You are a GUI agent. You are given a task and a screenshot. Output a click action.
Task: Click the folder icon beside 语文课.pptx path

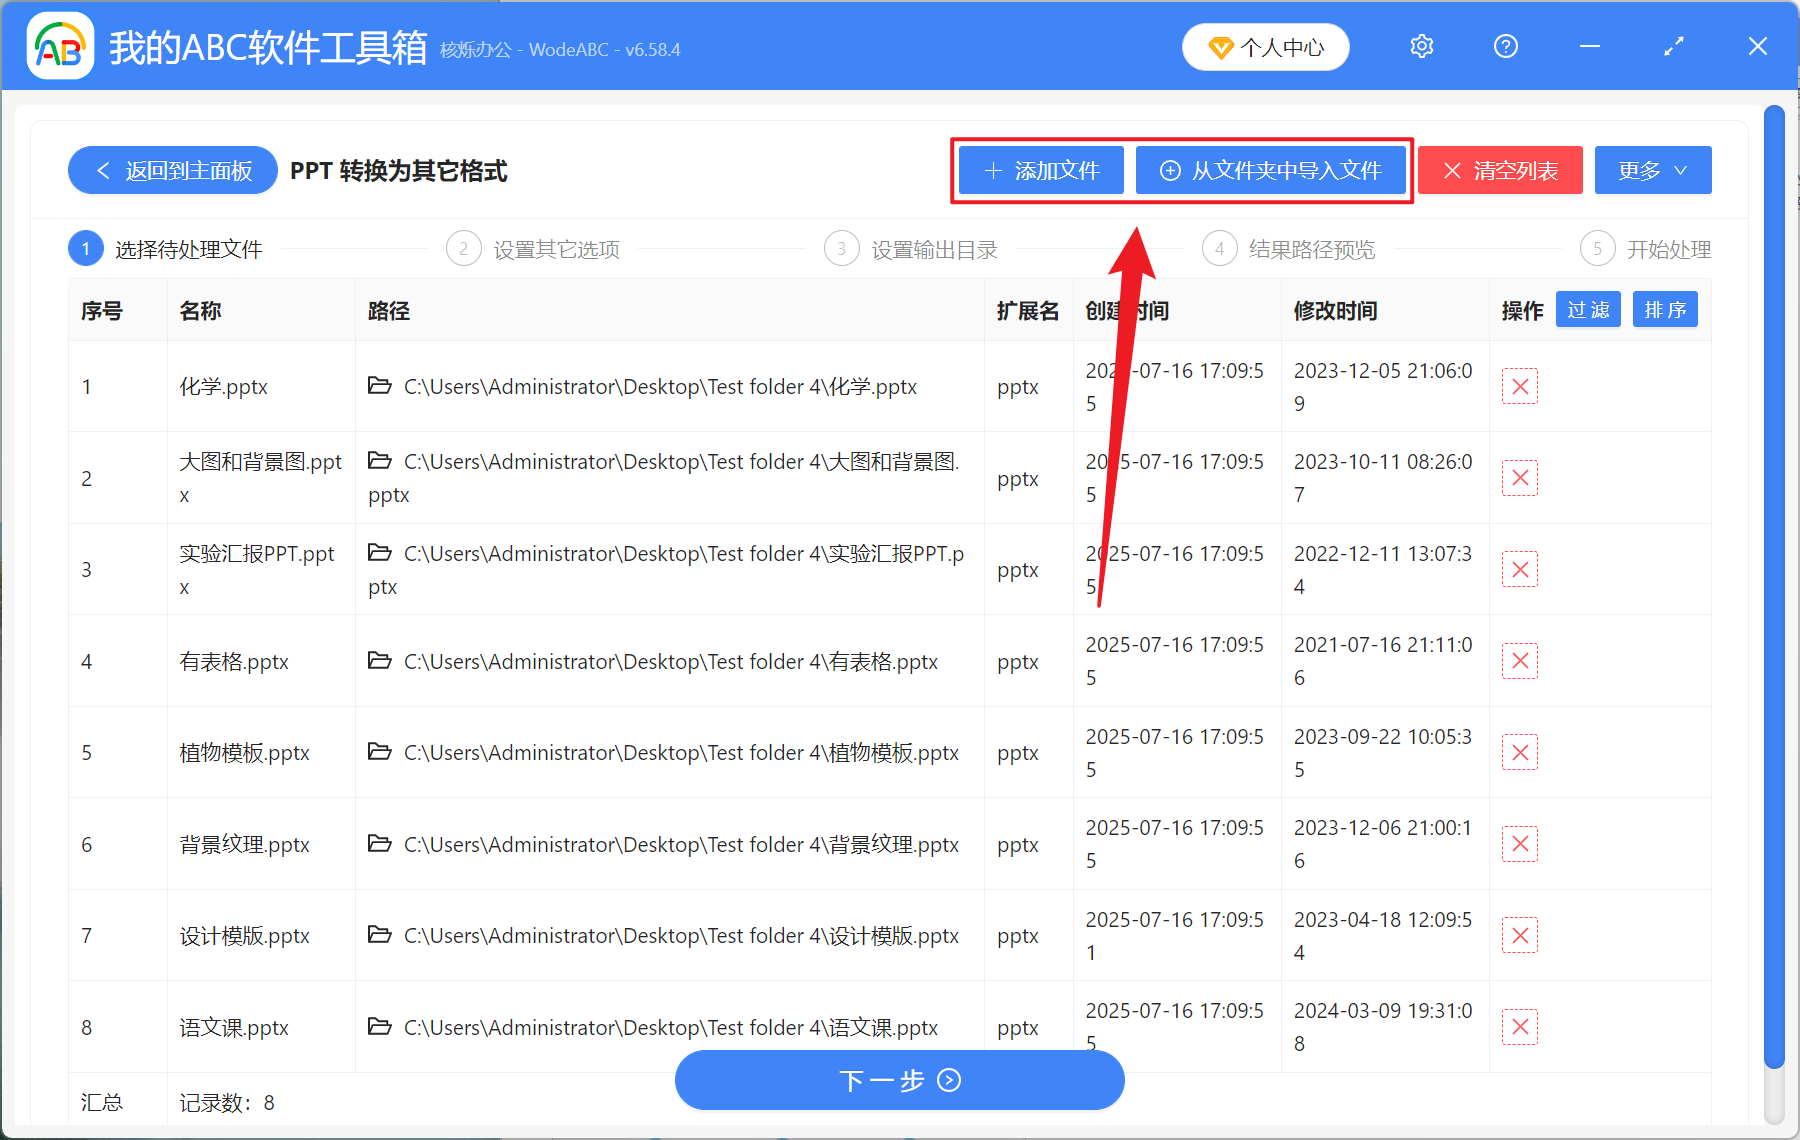380,1027
